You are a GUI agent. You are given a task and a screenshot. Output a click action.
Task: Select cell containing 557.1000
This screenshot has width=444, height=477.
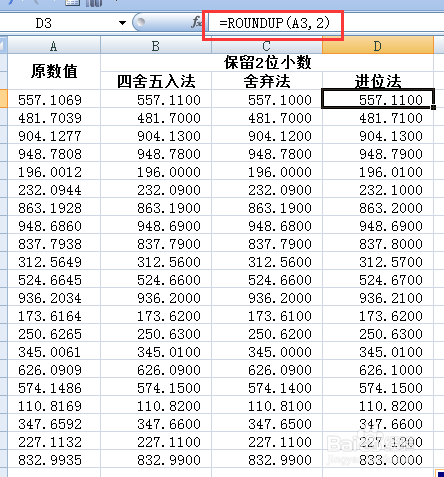click(267, 100)
